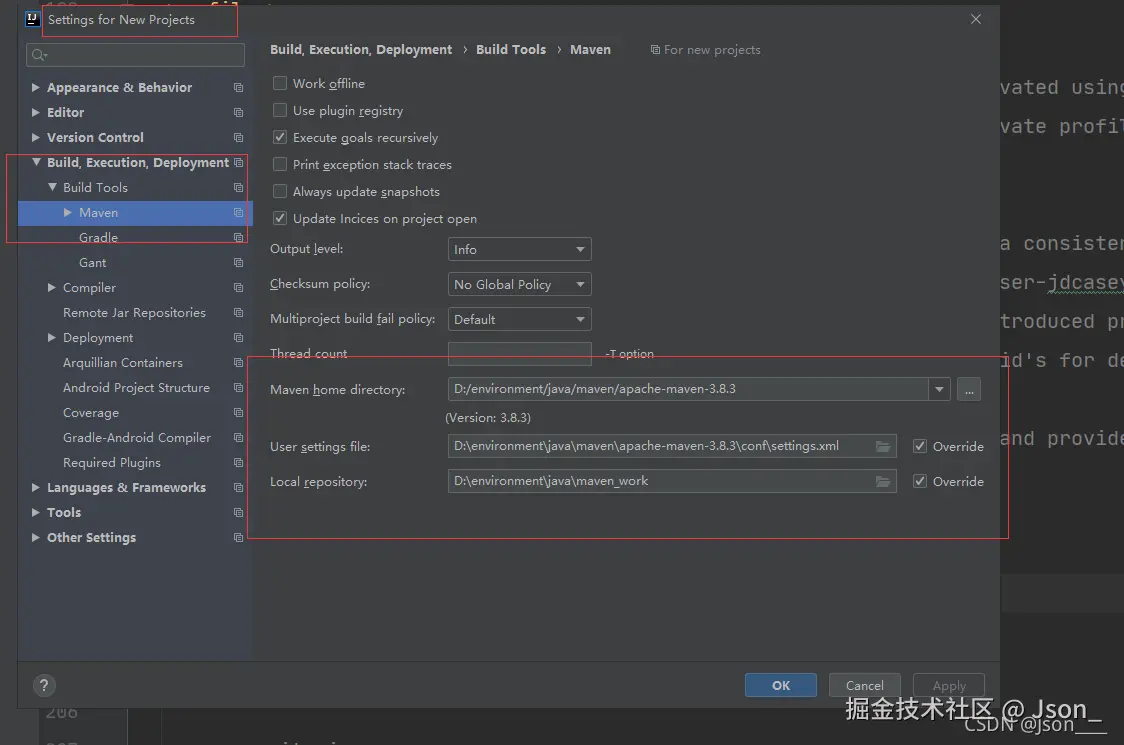Select Arquillian Containers

123,363
